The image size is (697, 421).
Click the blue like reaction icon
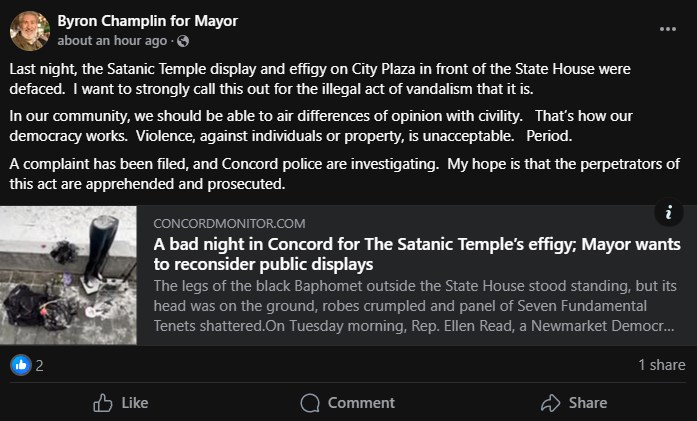click(x=21, y=365)
